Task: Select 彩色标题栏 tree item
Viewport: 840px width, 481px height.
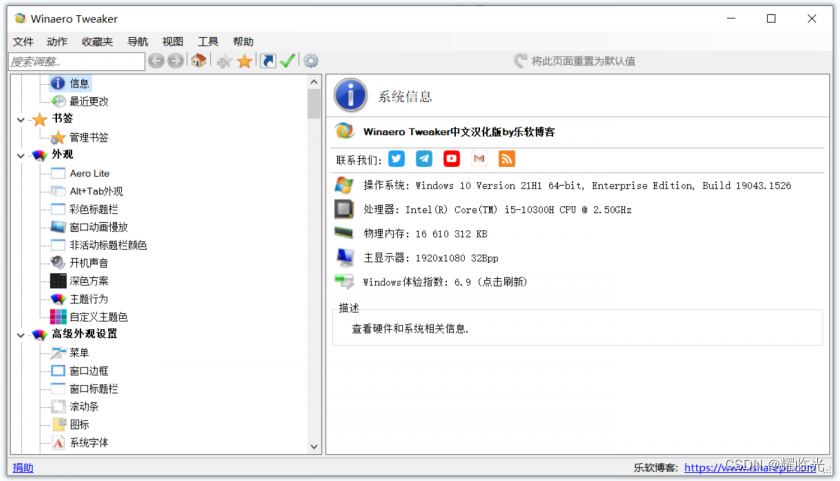Action: click(x=93, y=209)
